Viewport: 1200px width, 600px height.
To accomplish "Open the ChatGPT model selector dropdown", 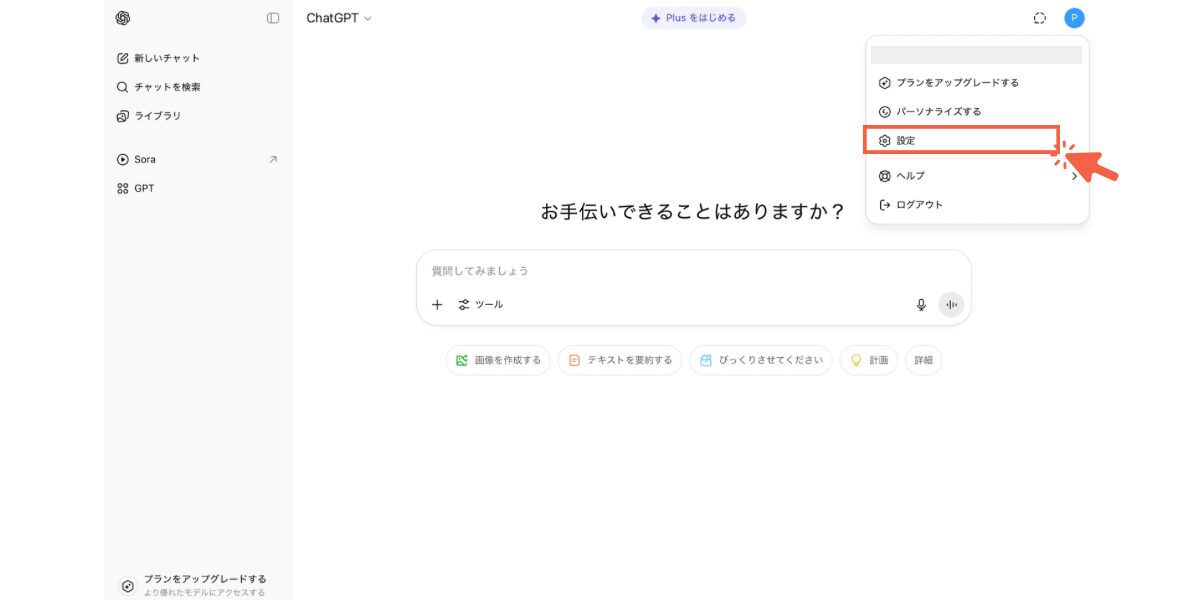I will 339,18.
